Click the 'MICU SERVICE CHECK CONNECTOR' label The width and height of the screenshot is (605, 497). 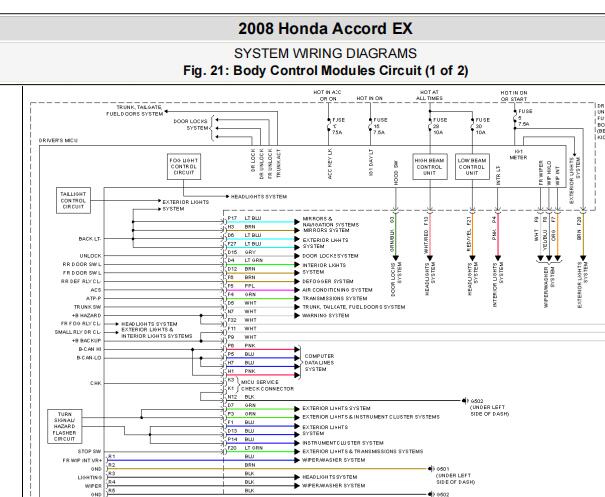click(267, 385)
